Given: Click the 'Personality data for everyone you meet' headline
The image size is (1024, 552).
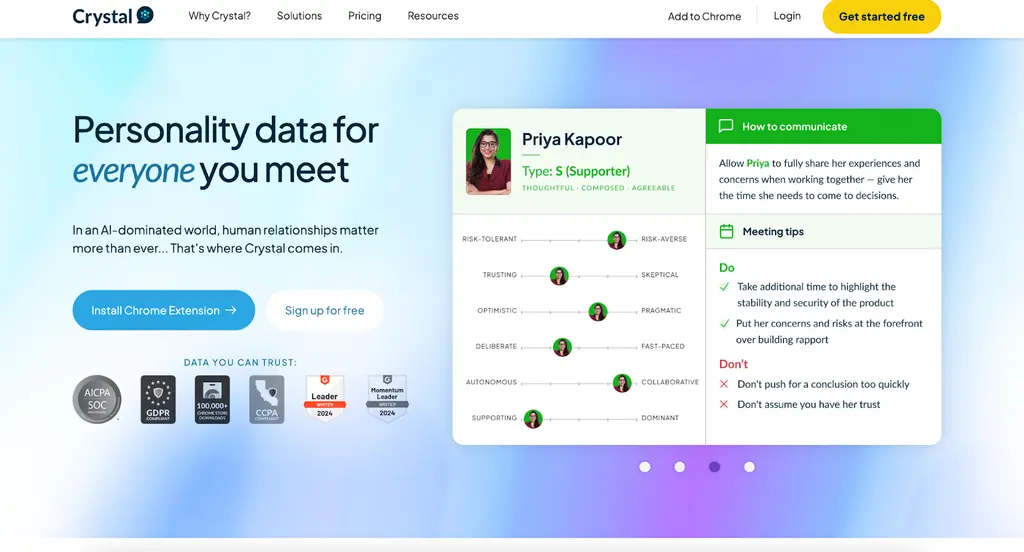Looking at the screenshot, I should coord(225,150).
